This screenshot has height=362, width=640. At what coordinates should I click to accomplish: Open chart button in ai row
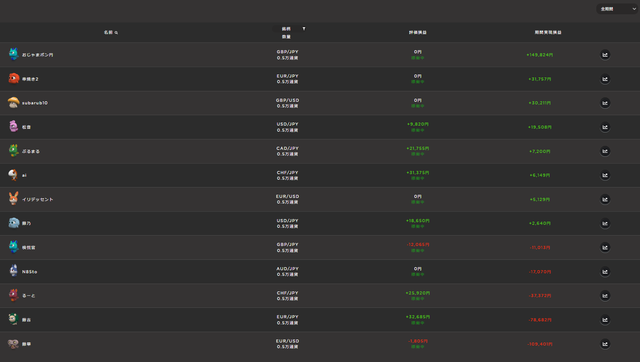click(605, 175)
